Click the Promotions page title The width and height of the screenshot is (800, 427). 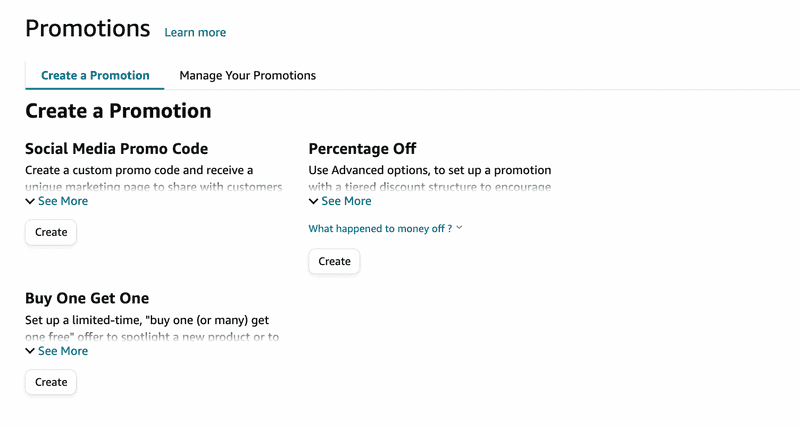tap(87, 28)
